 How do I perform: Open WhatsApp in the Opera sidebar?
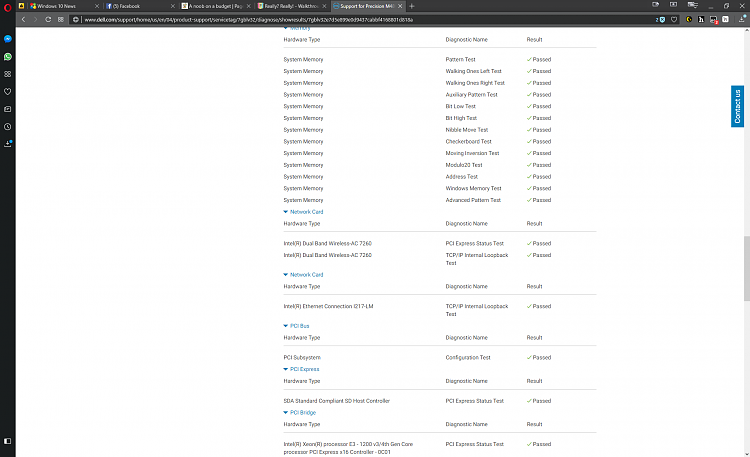tap(8, 56)
